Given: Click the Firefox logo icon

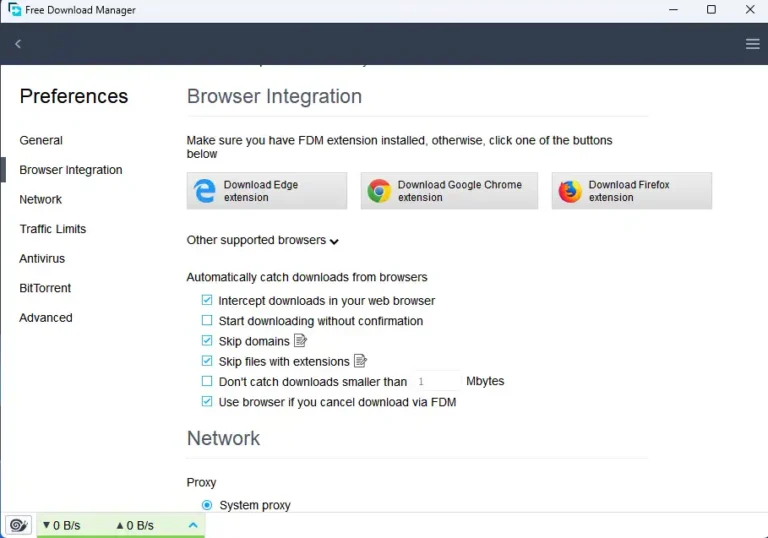Looking at the screenshot, I should [570, 191].
